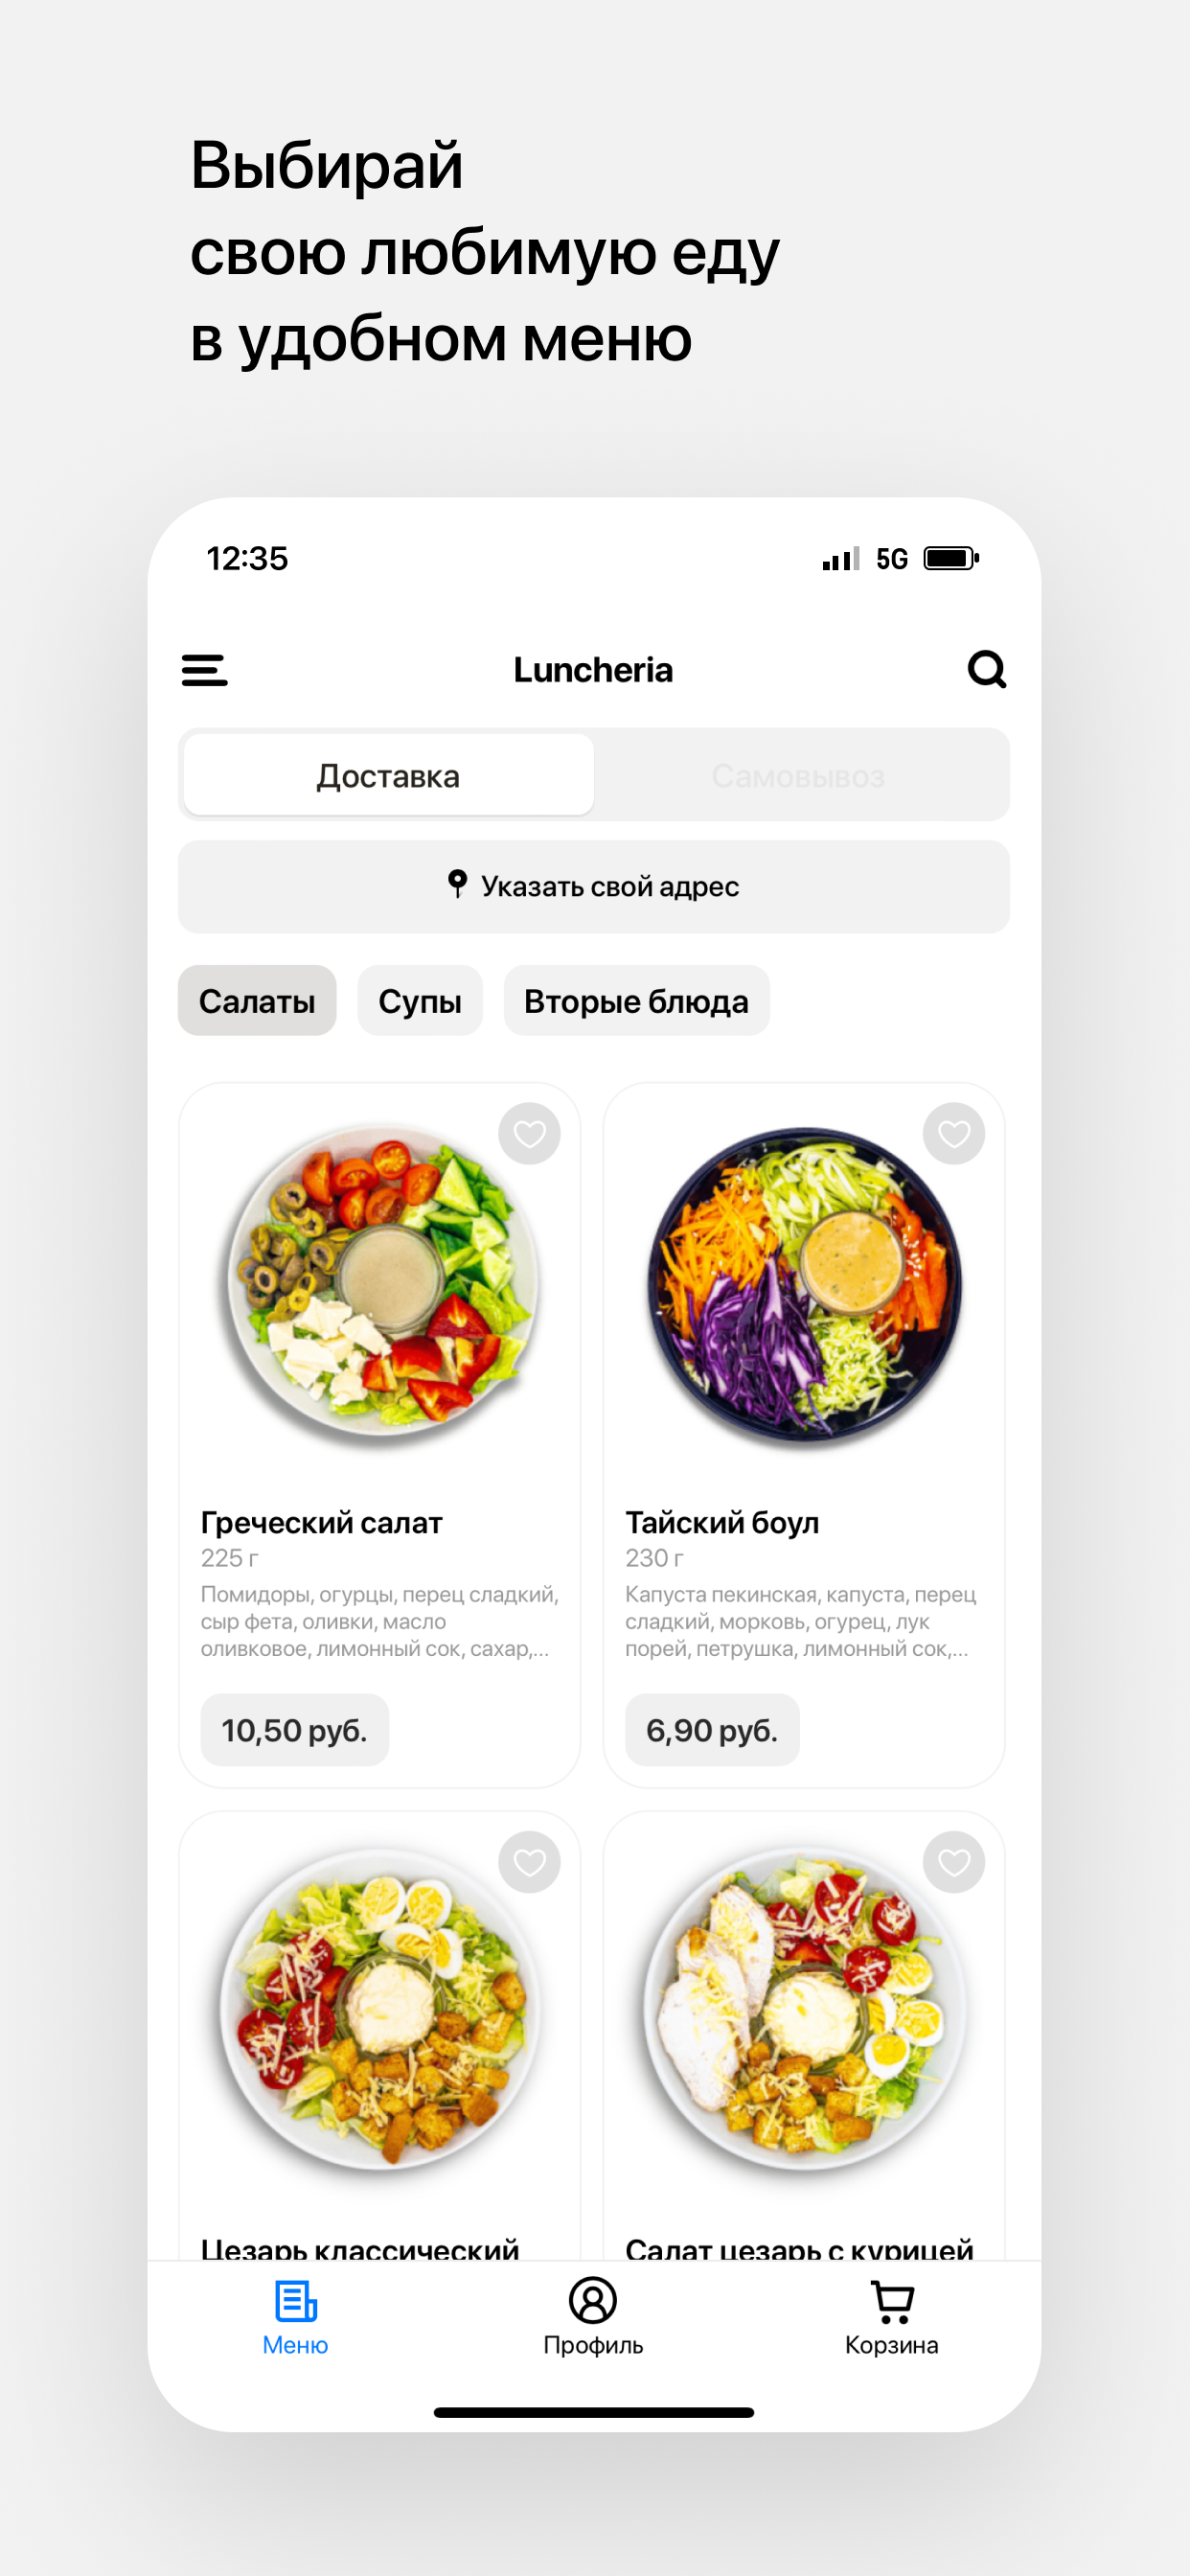Favorite Салат цезарь с курицей heart
The height and width of the screenshot is (2576, 1190).
[954, 1861]
